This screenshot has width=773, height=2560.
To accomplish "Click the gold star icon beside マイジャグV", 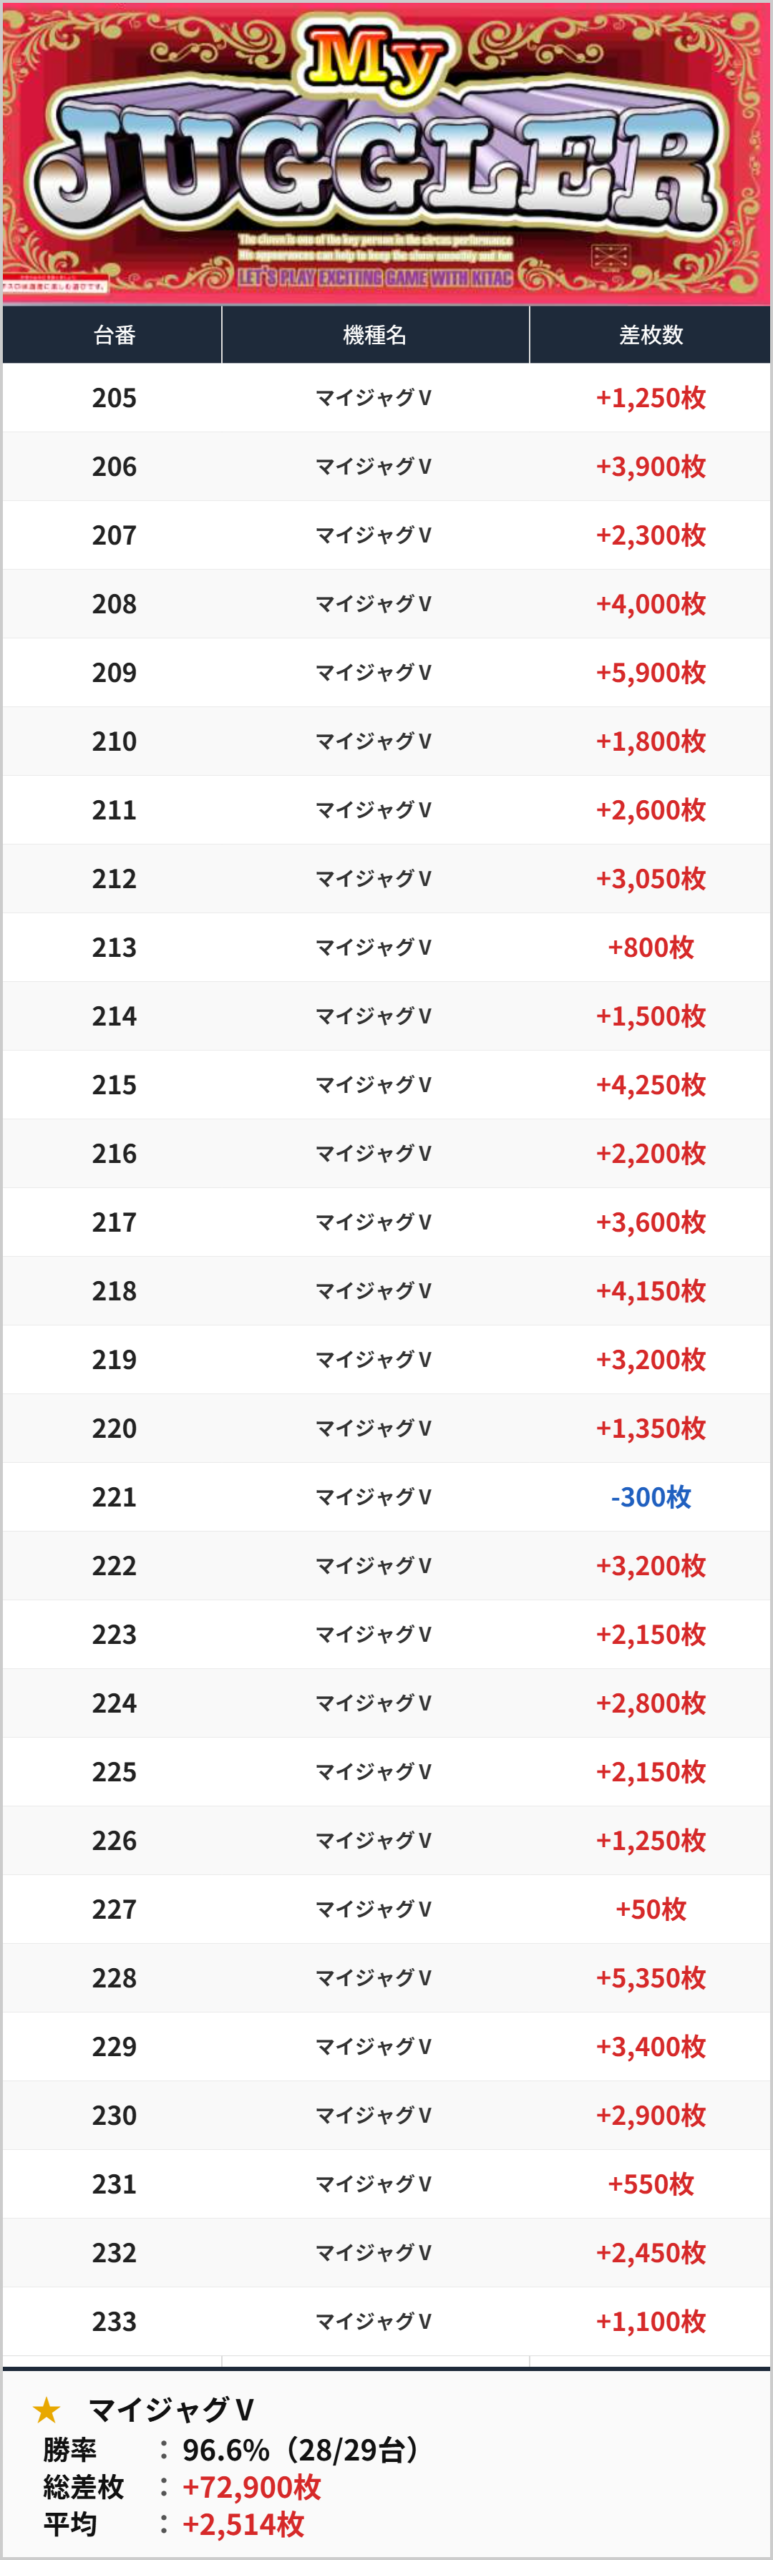I will point(47,2410).
